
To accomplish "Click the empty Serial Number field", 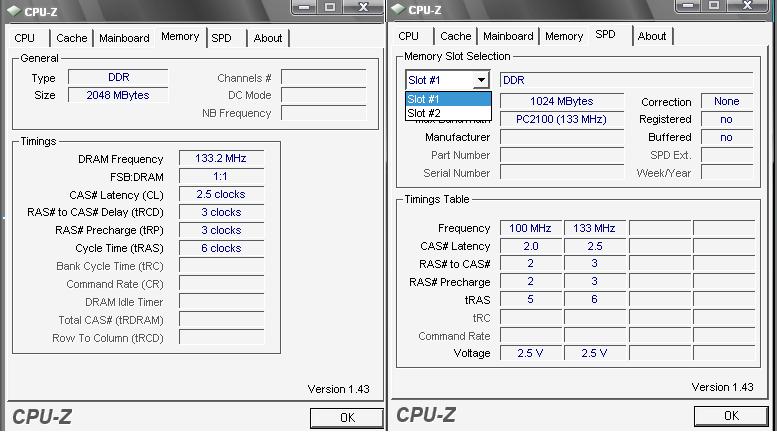I will (562, 173).
